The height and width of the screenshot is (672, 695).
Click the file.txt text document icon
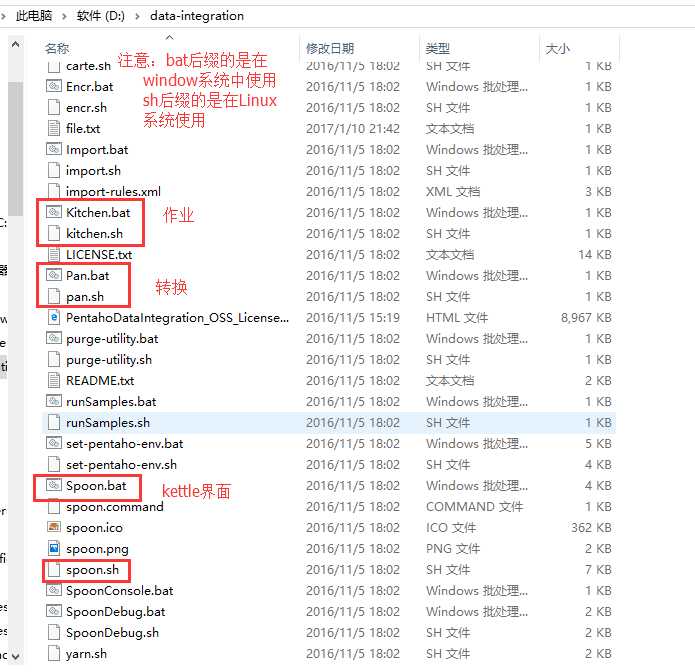point(54,128)
